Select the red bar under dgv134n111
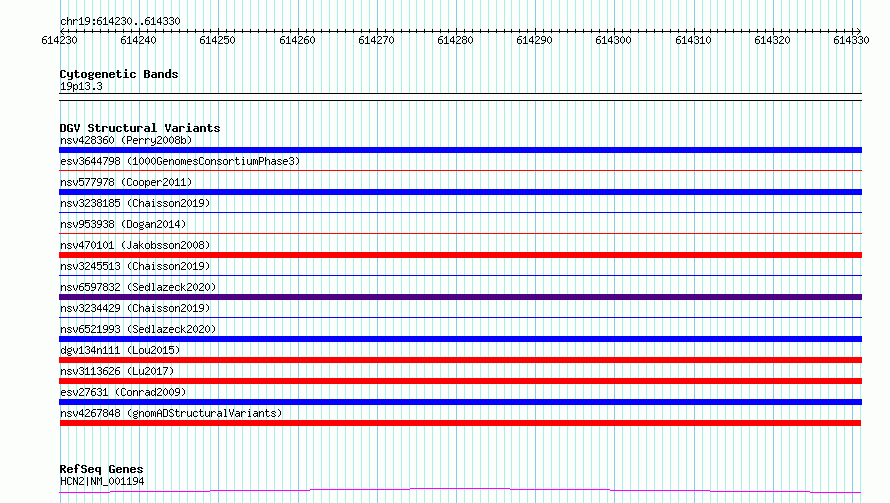The height and width of the screenshot is (503, 890). [460, 360]
